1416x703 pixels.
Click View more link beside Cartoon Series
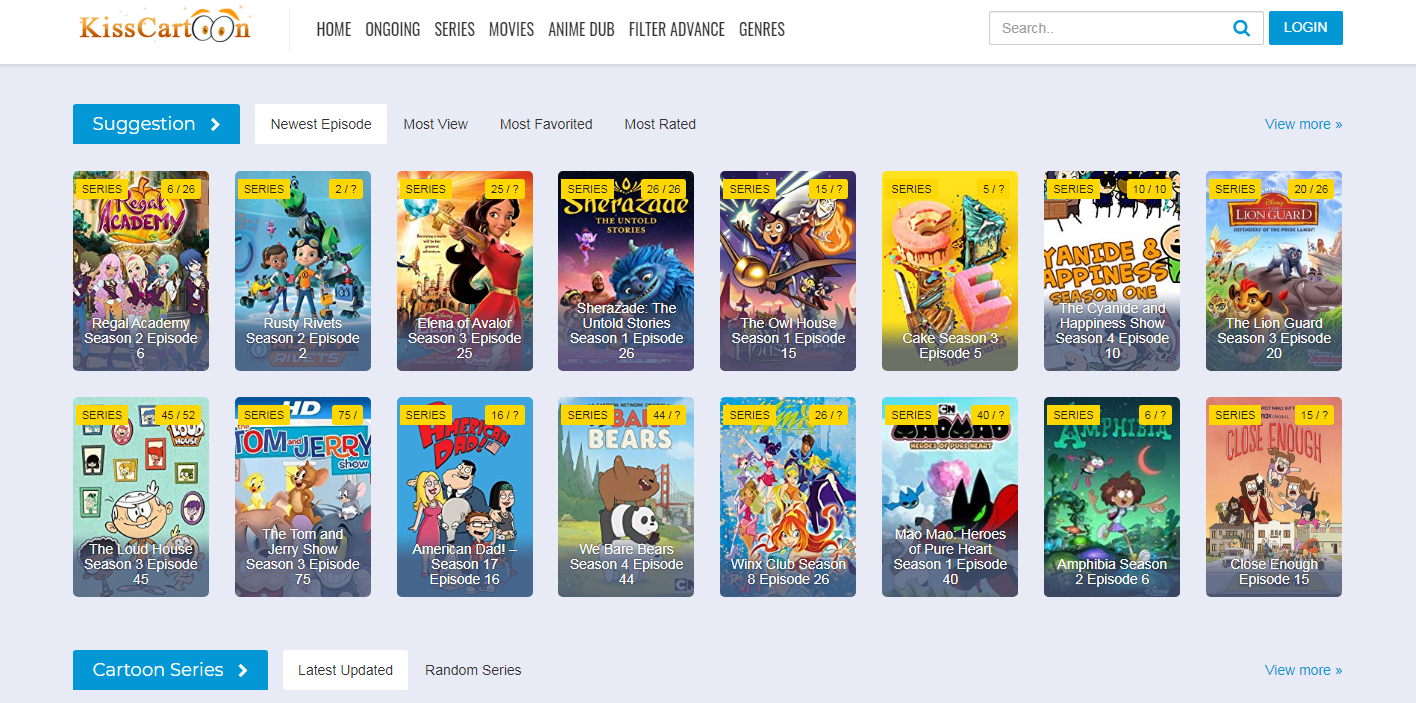click(1303, 670)
